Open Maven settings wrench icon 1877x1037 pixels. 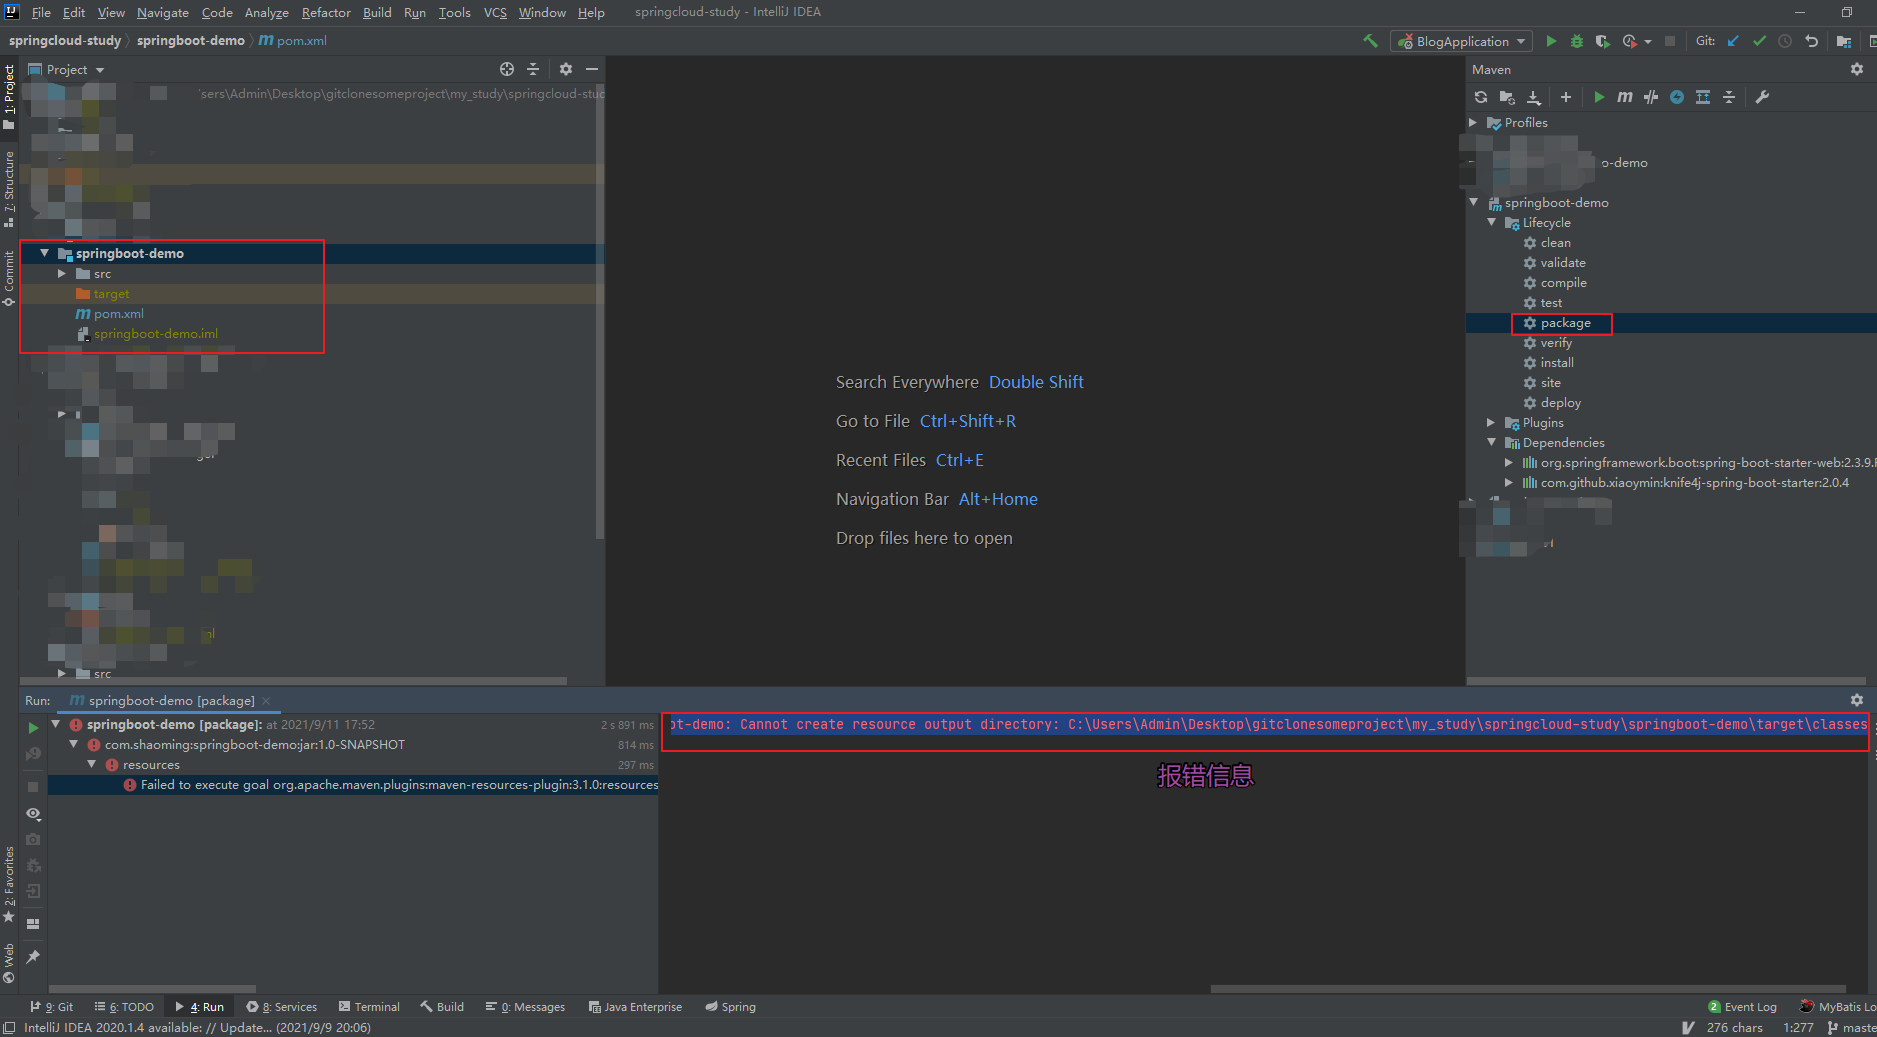(x=1762, y=97)
